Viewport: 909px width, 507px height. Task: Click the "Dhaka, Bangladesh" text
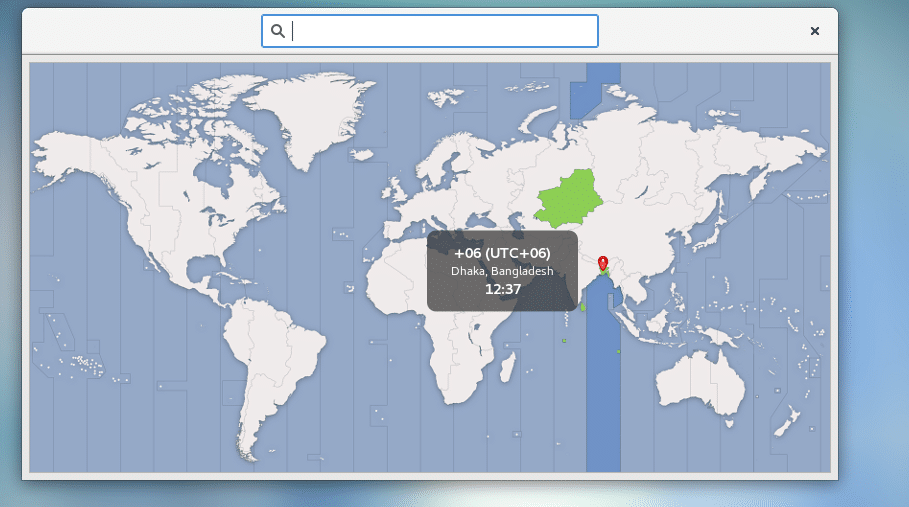coord(502,271)
